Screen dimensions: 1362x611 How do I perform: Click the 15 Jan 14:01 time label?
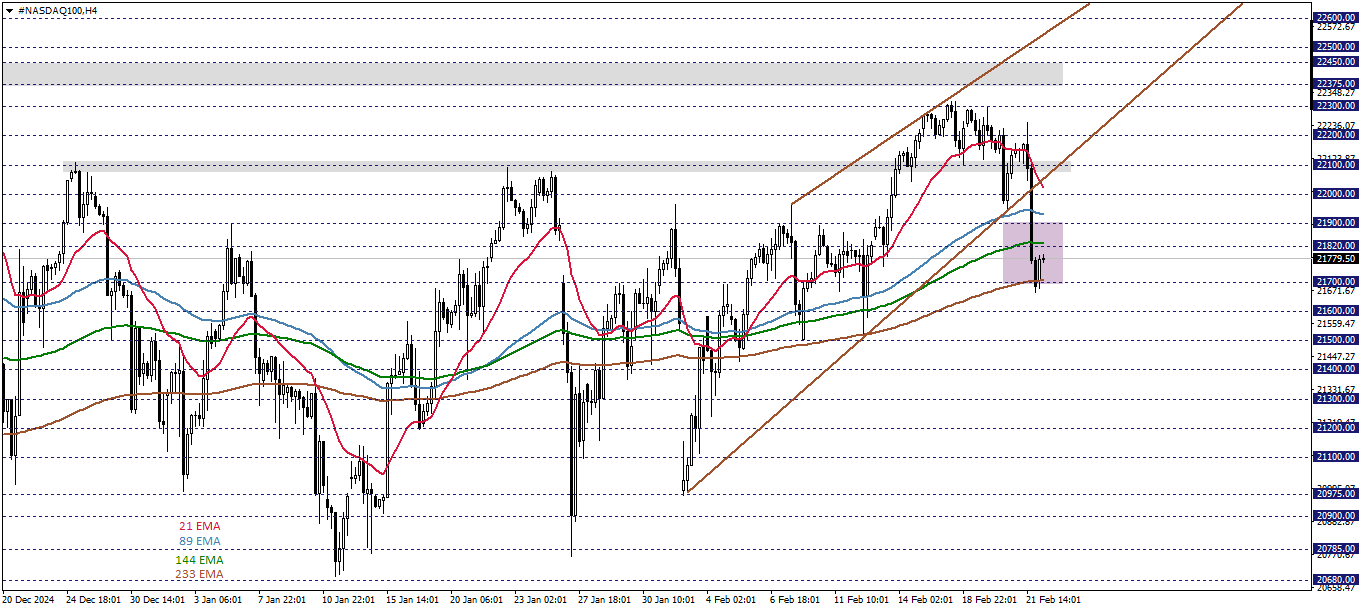[x=414, y=600]
